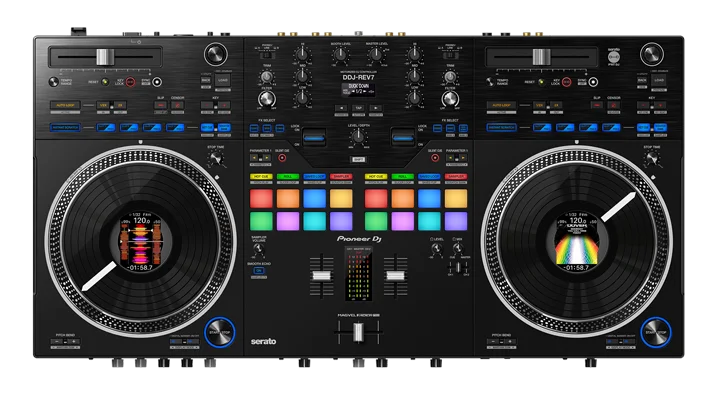The image size is (717, 396).
Task: Click the MAGVEL crossfader handle
Action: 358,332
